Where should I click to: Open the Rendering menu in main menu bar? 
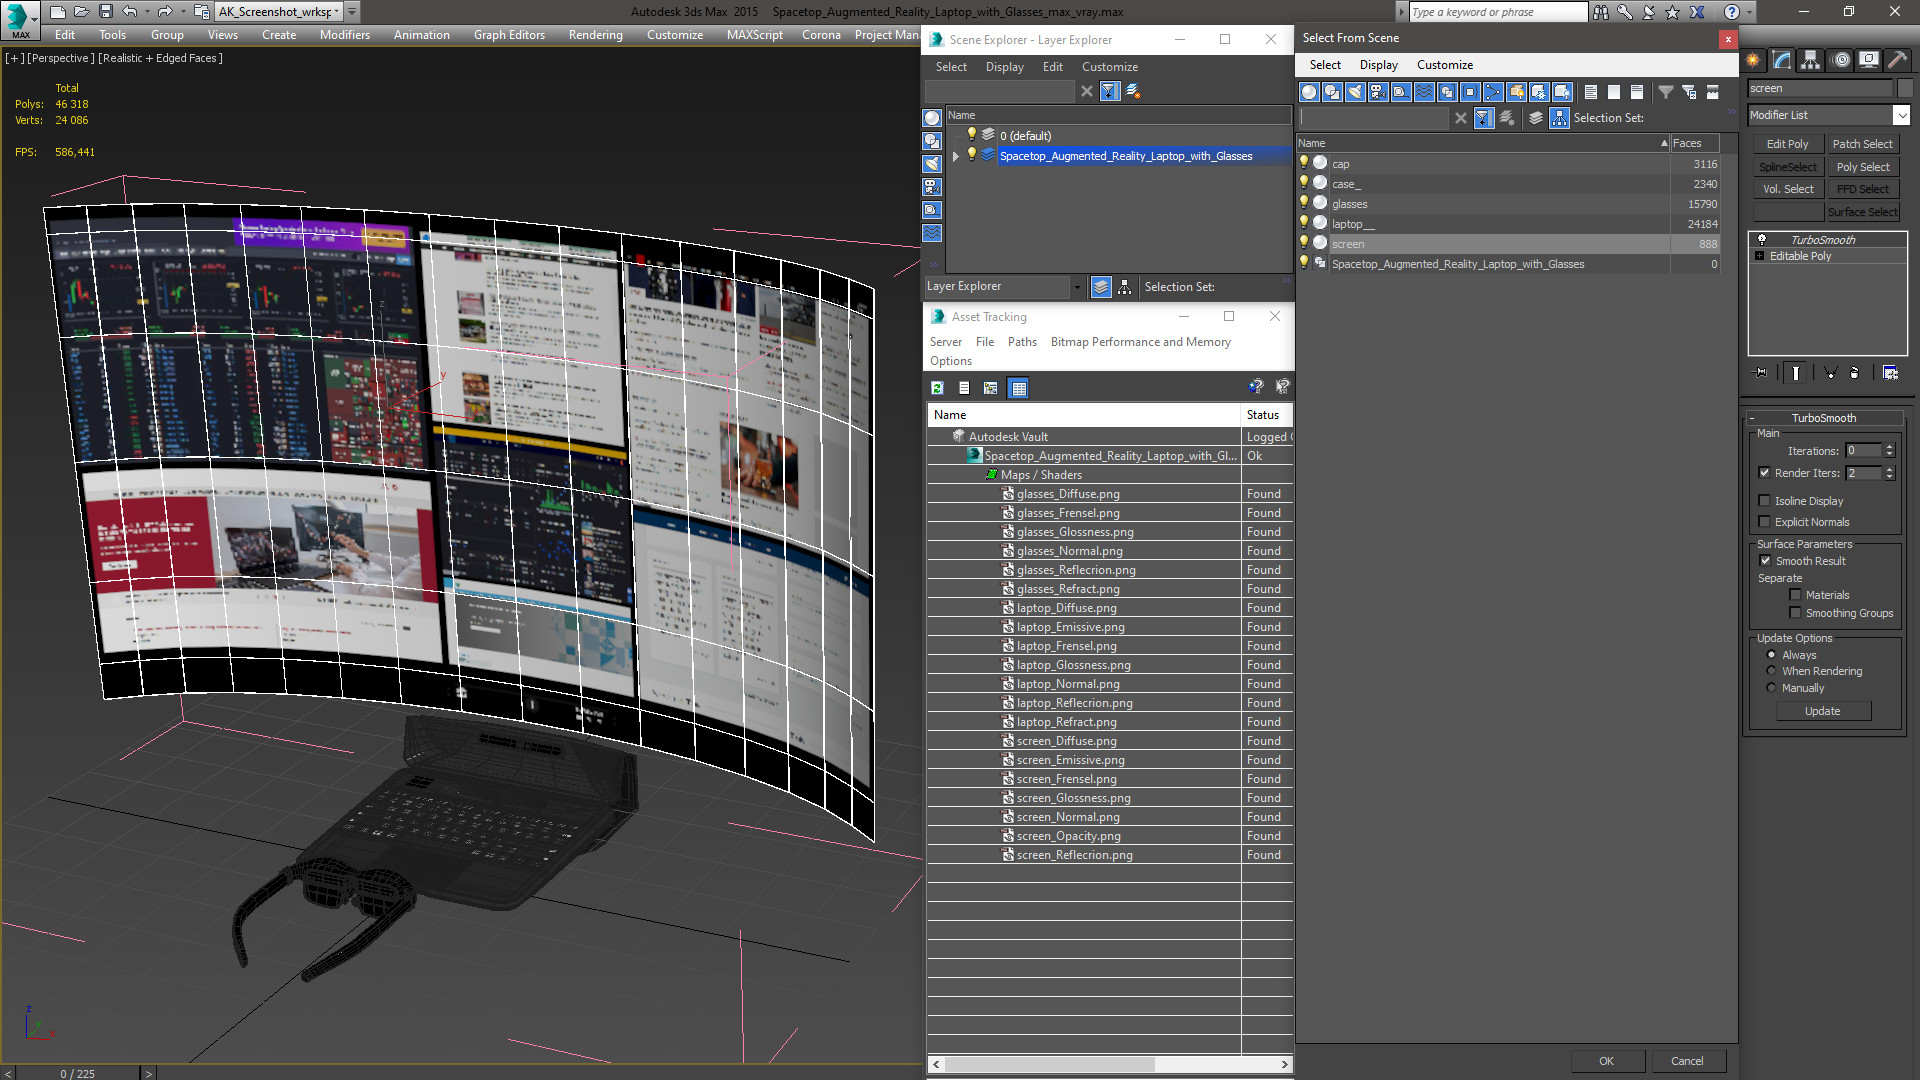tap(595, 35)
